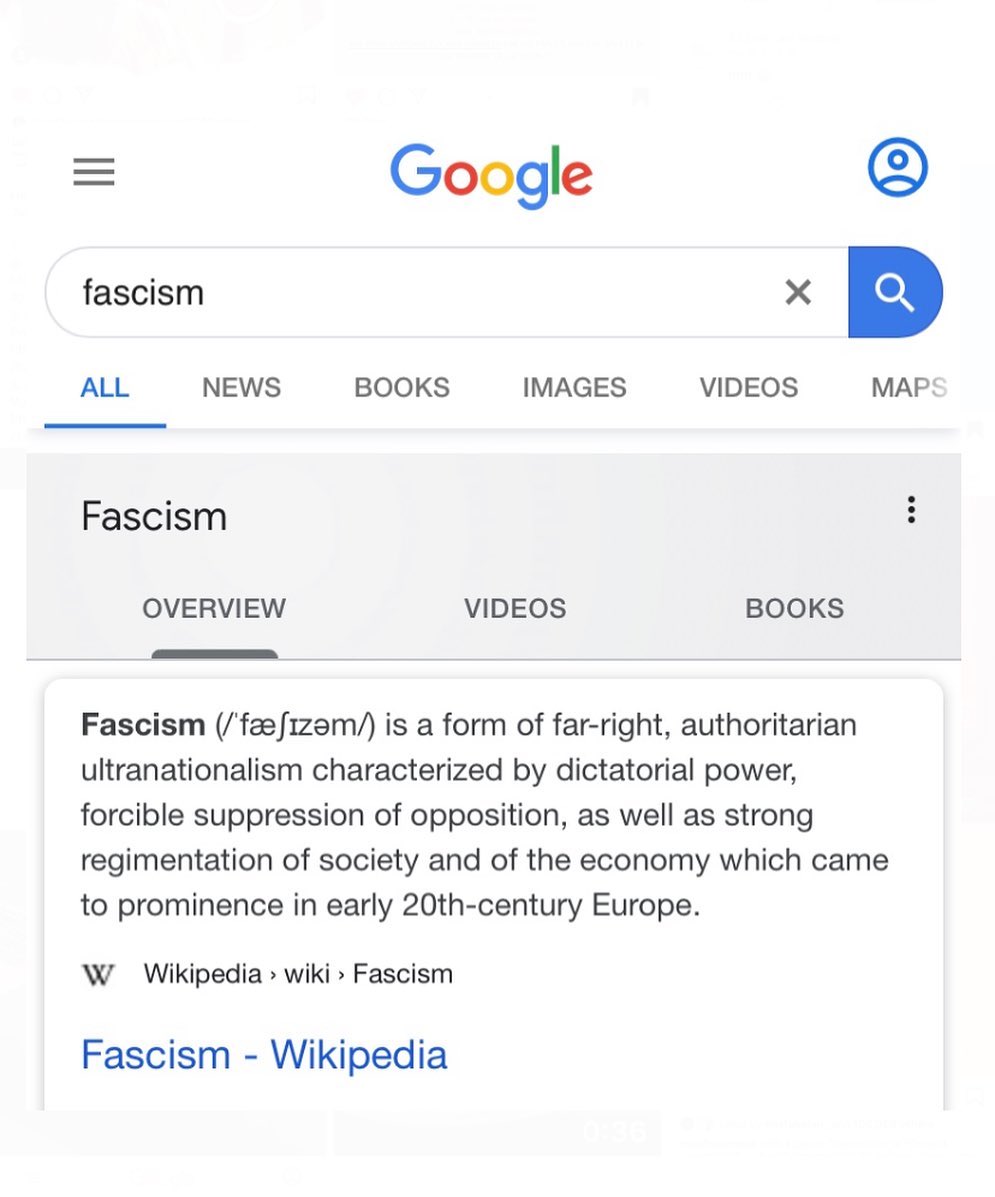Click inside the search input field

[420, 292]
